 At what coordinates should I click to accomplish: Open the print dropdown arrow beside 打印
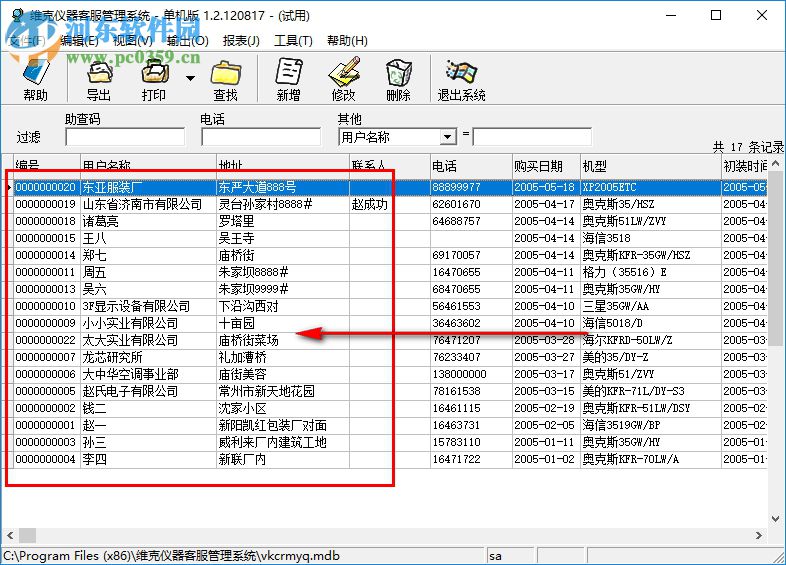[x=190, y=78]
